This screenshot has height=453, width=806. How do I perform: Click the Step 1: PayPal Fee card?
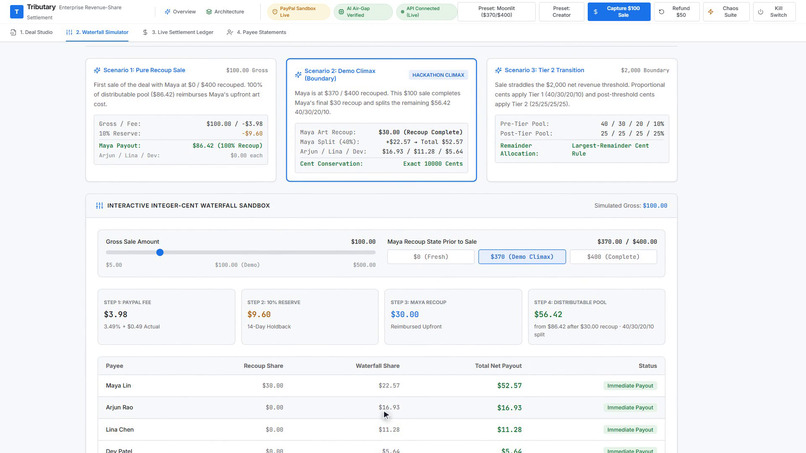pos(166,317)
